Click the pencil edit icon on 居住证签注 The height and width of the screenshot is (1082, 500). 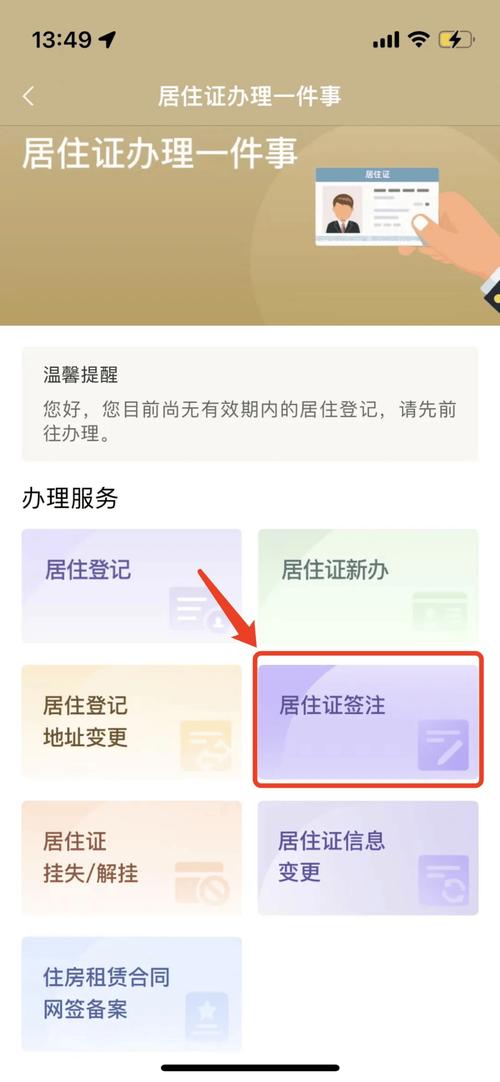click(443, 745)
